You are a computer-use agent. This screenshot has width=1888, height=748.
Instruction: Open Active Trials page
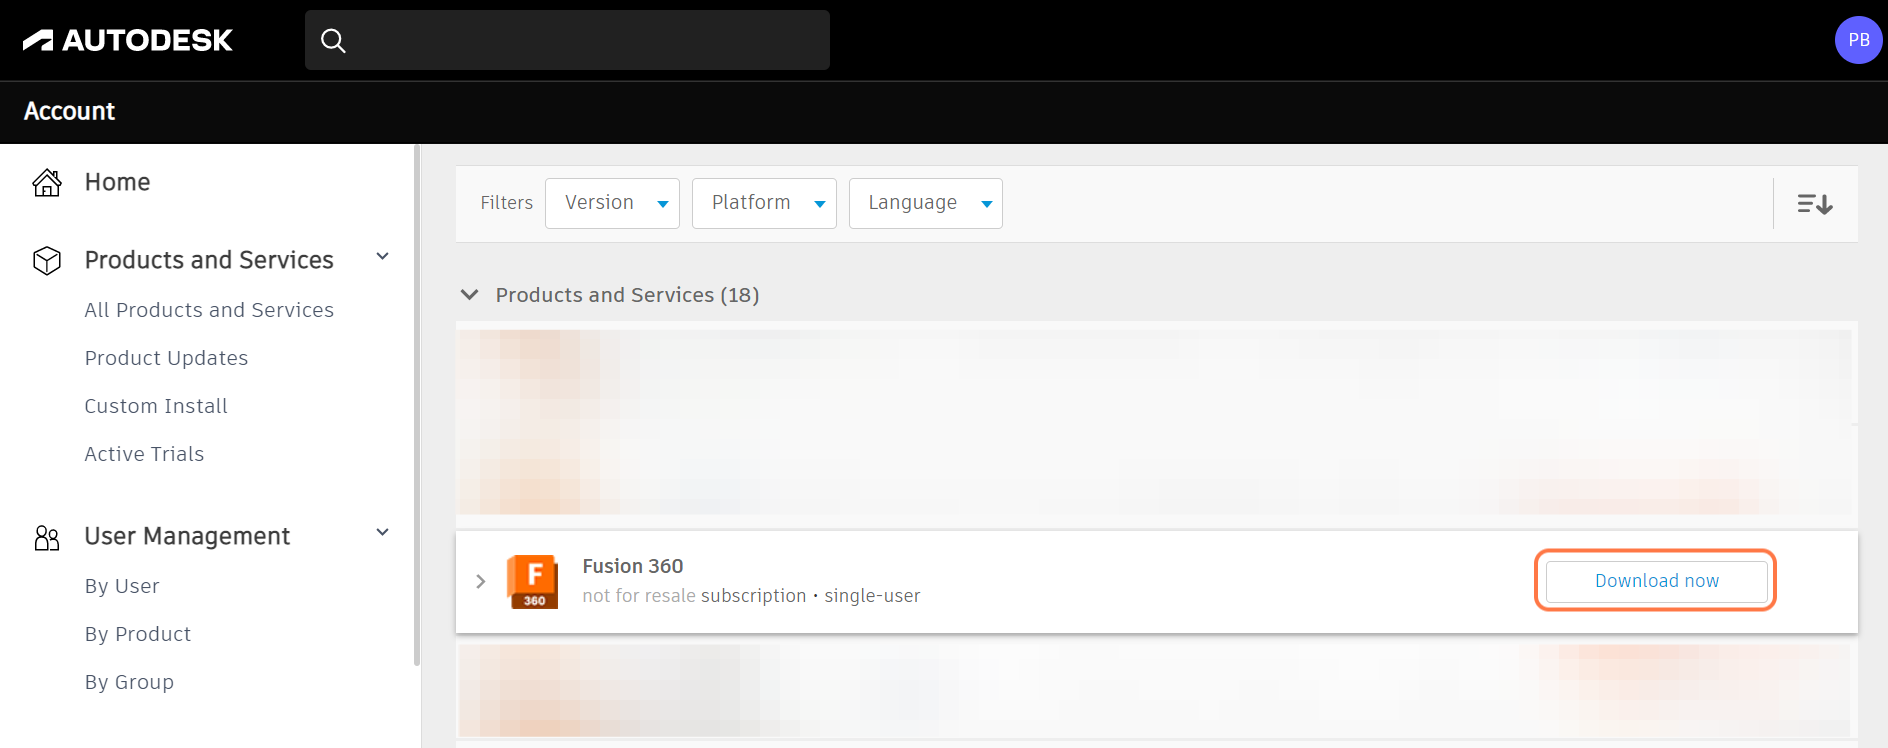(144, 454)
